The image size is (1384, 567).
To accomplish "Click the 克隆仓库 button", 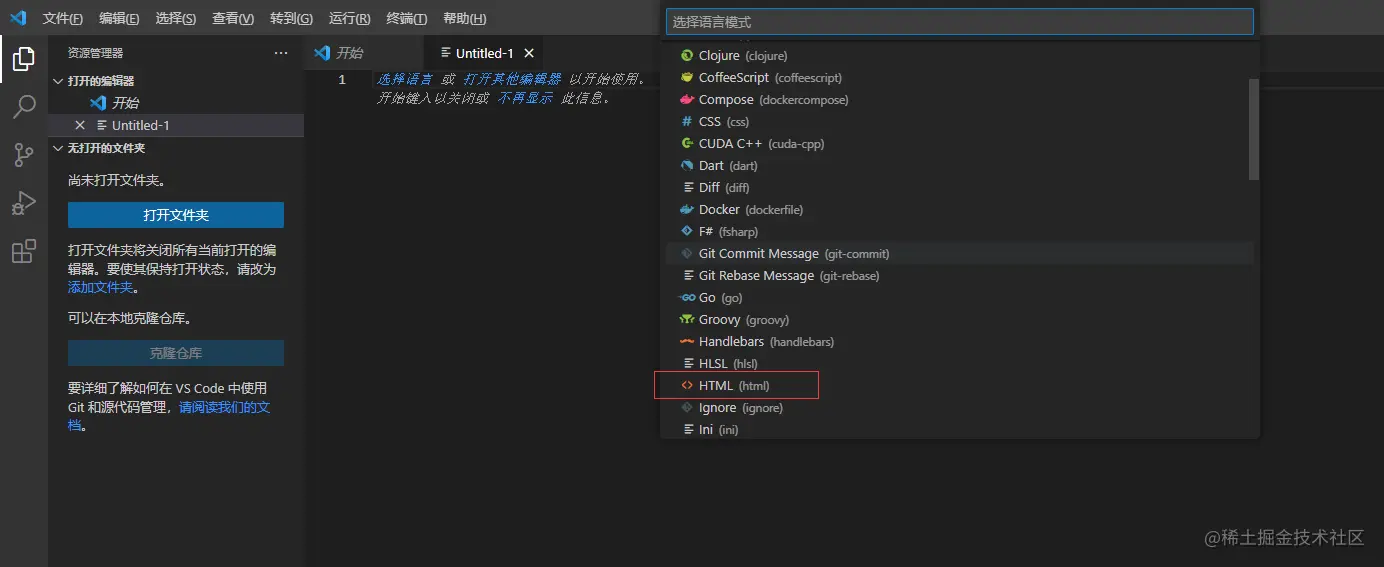I will [176, 353].
